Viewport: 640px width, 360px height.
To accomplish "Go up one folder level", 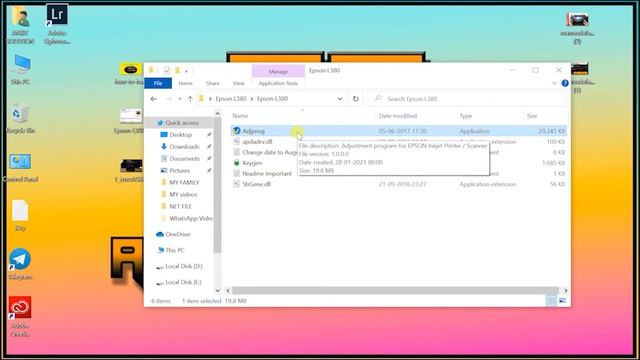I will click(190, 99).
